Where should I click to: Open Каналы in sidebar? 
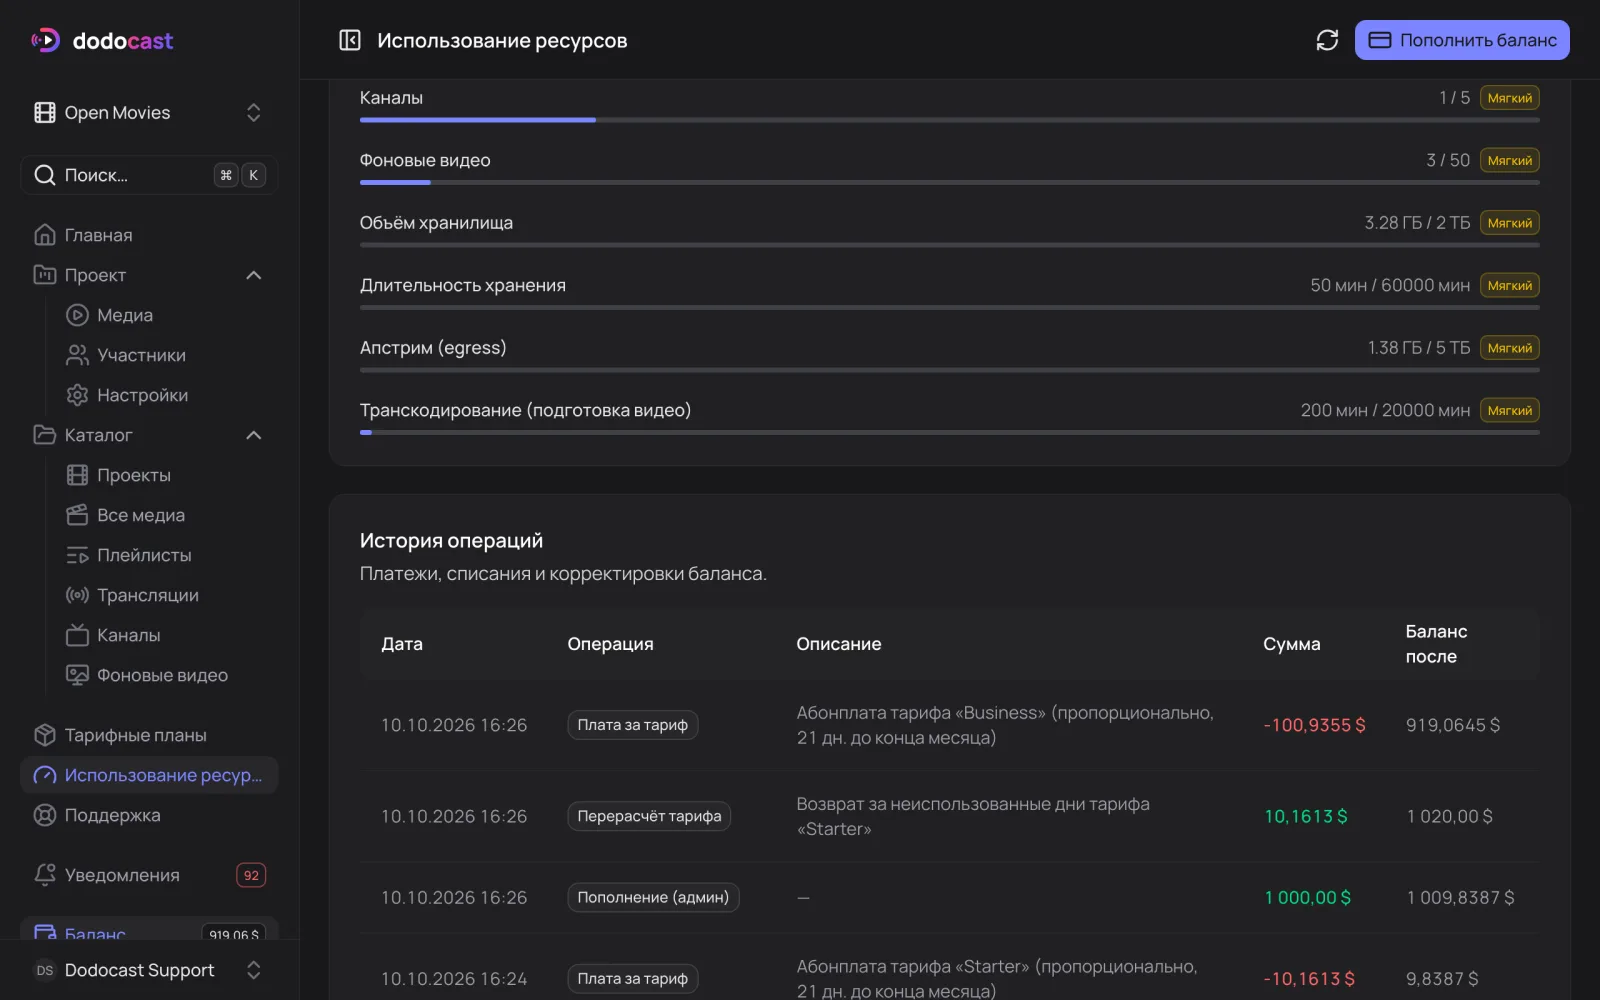click(165, 635)
